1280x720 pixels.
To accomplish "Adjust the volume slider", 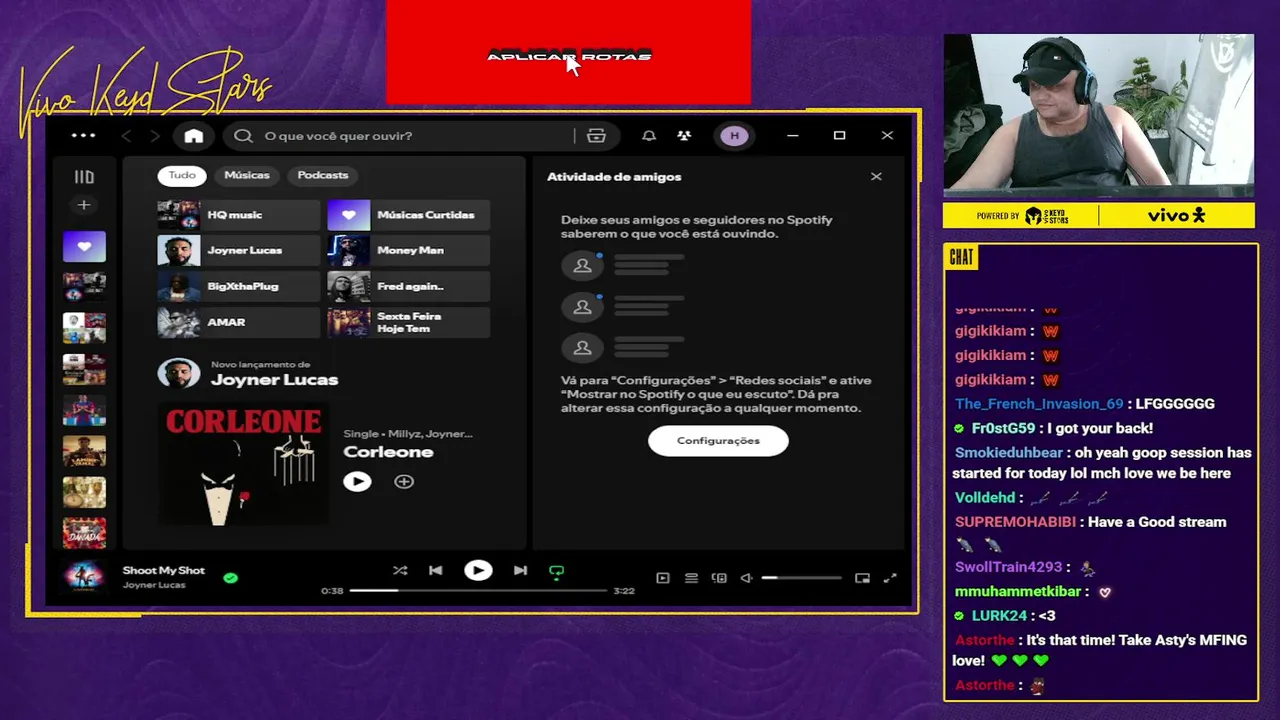I will (x=801, y=578).
